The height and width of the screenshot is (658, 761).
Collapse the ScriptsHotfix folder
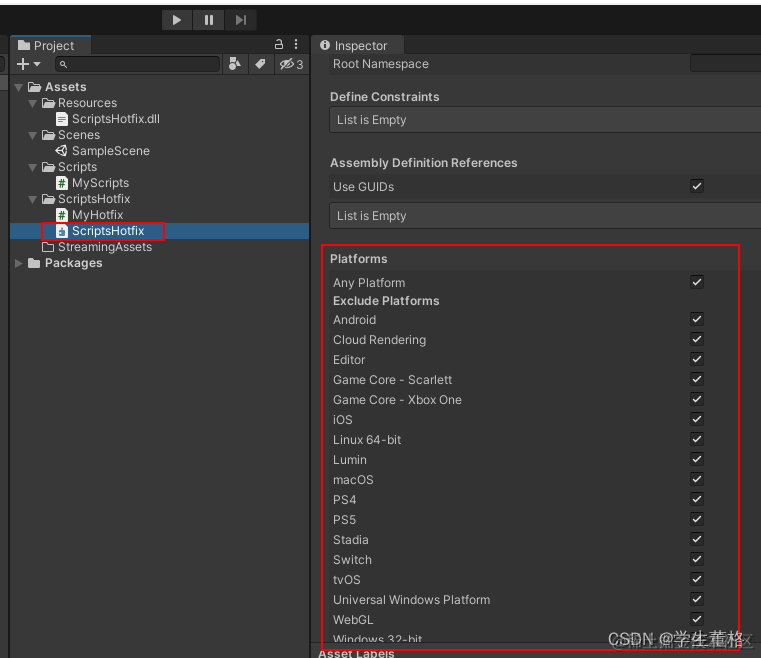[x=33, y=199]
